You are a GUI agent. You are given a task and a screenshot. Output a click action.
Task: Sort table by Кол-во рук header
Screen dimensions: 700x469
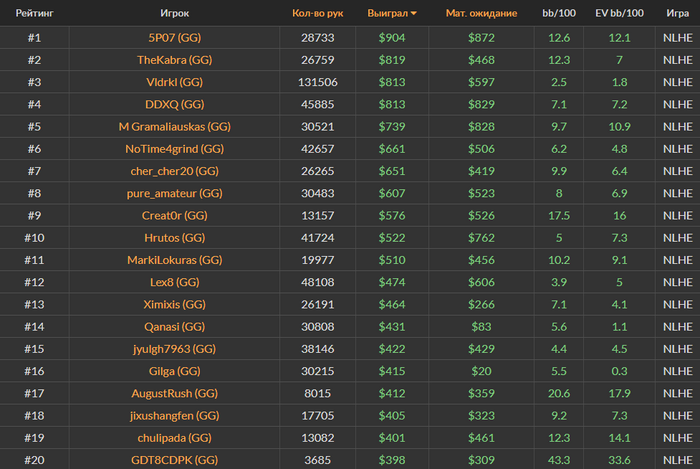tap(317, 14)
